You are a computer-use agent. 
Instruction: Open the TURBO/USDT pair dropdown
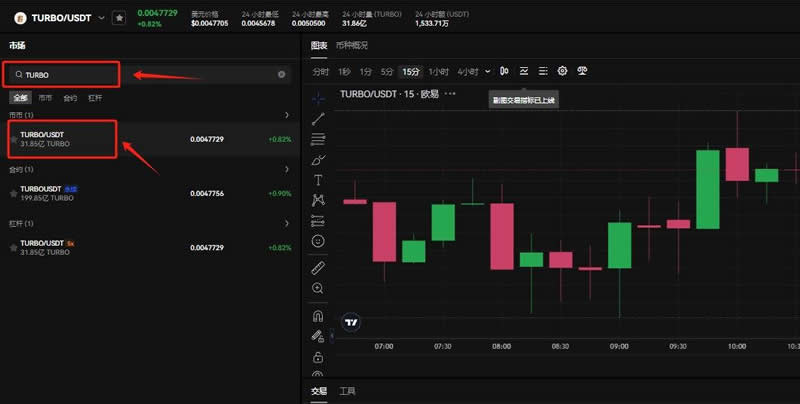coord(101,17)
